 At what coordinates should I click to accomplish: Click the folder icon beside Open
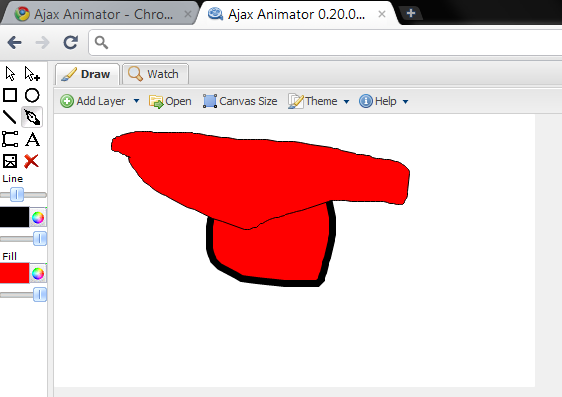[x=156, y=102]
